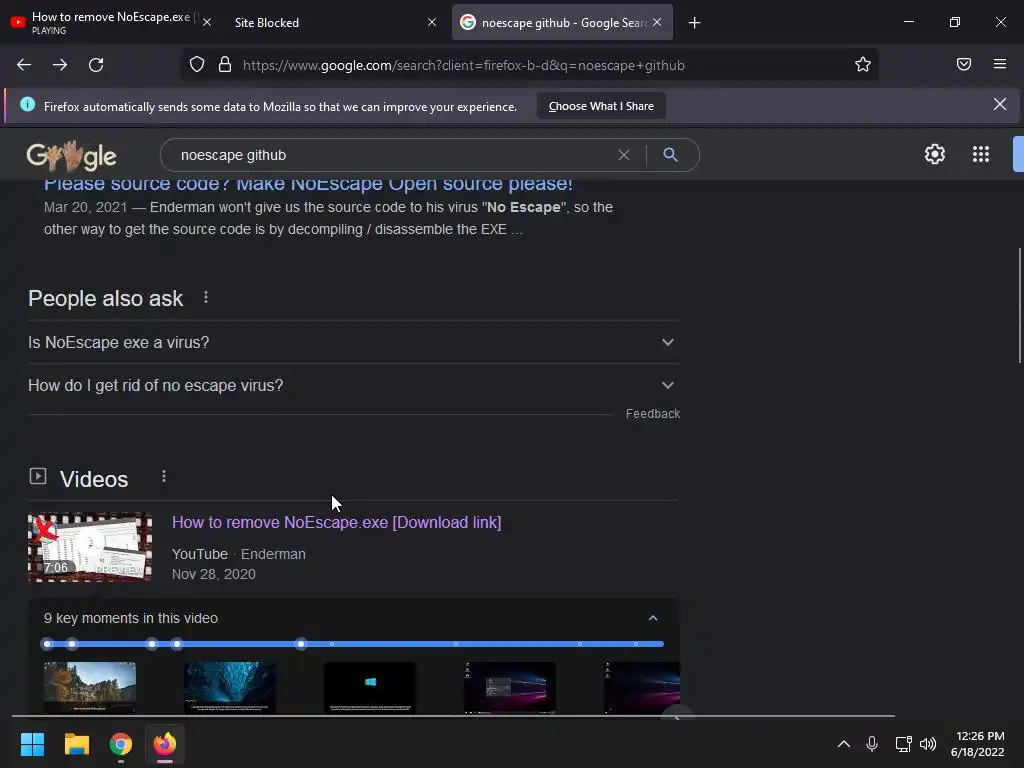Expand "How do I get rid of no escape virus?"
Screen dimensions: 1024x768
[353, 385]
